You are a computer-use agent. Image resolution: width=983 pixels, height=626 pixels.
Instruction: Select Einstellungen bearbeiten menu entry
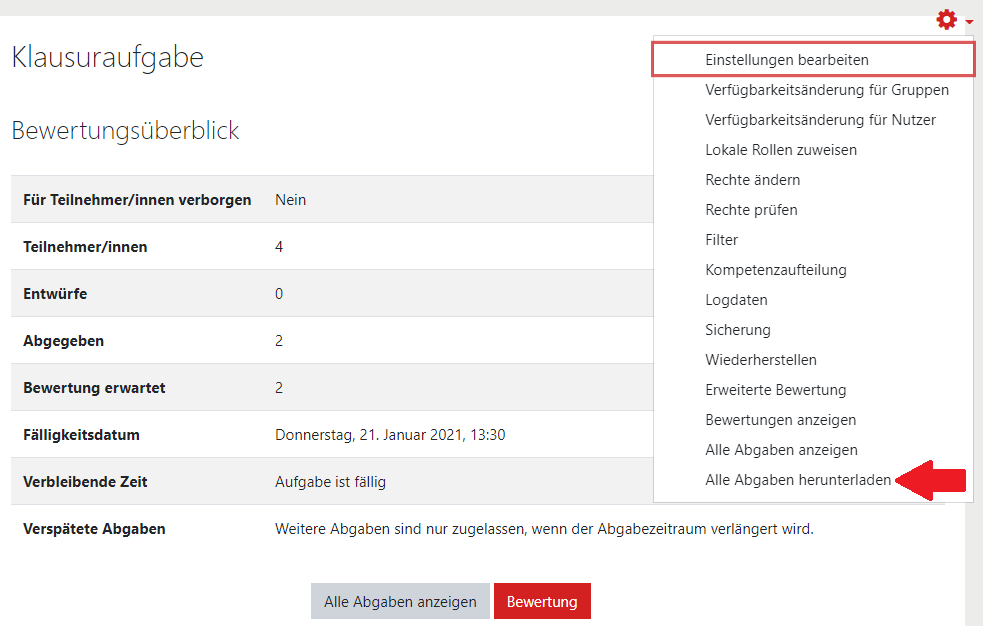click(814, 60)
